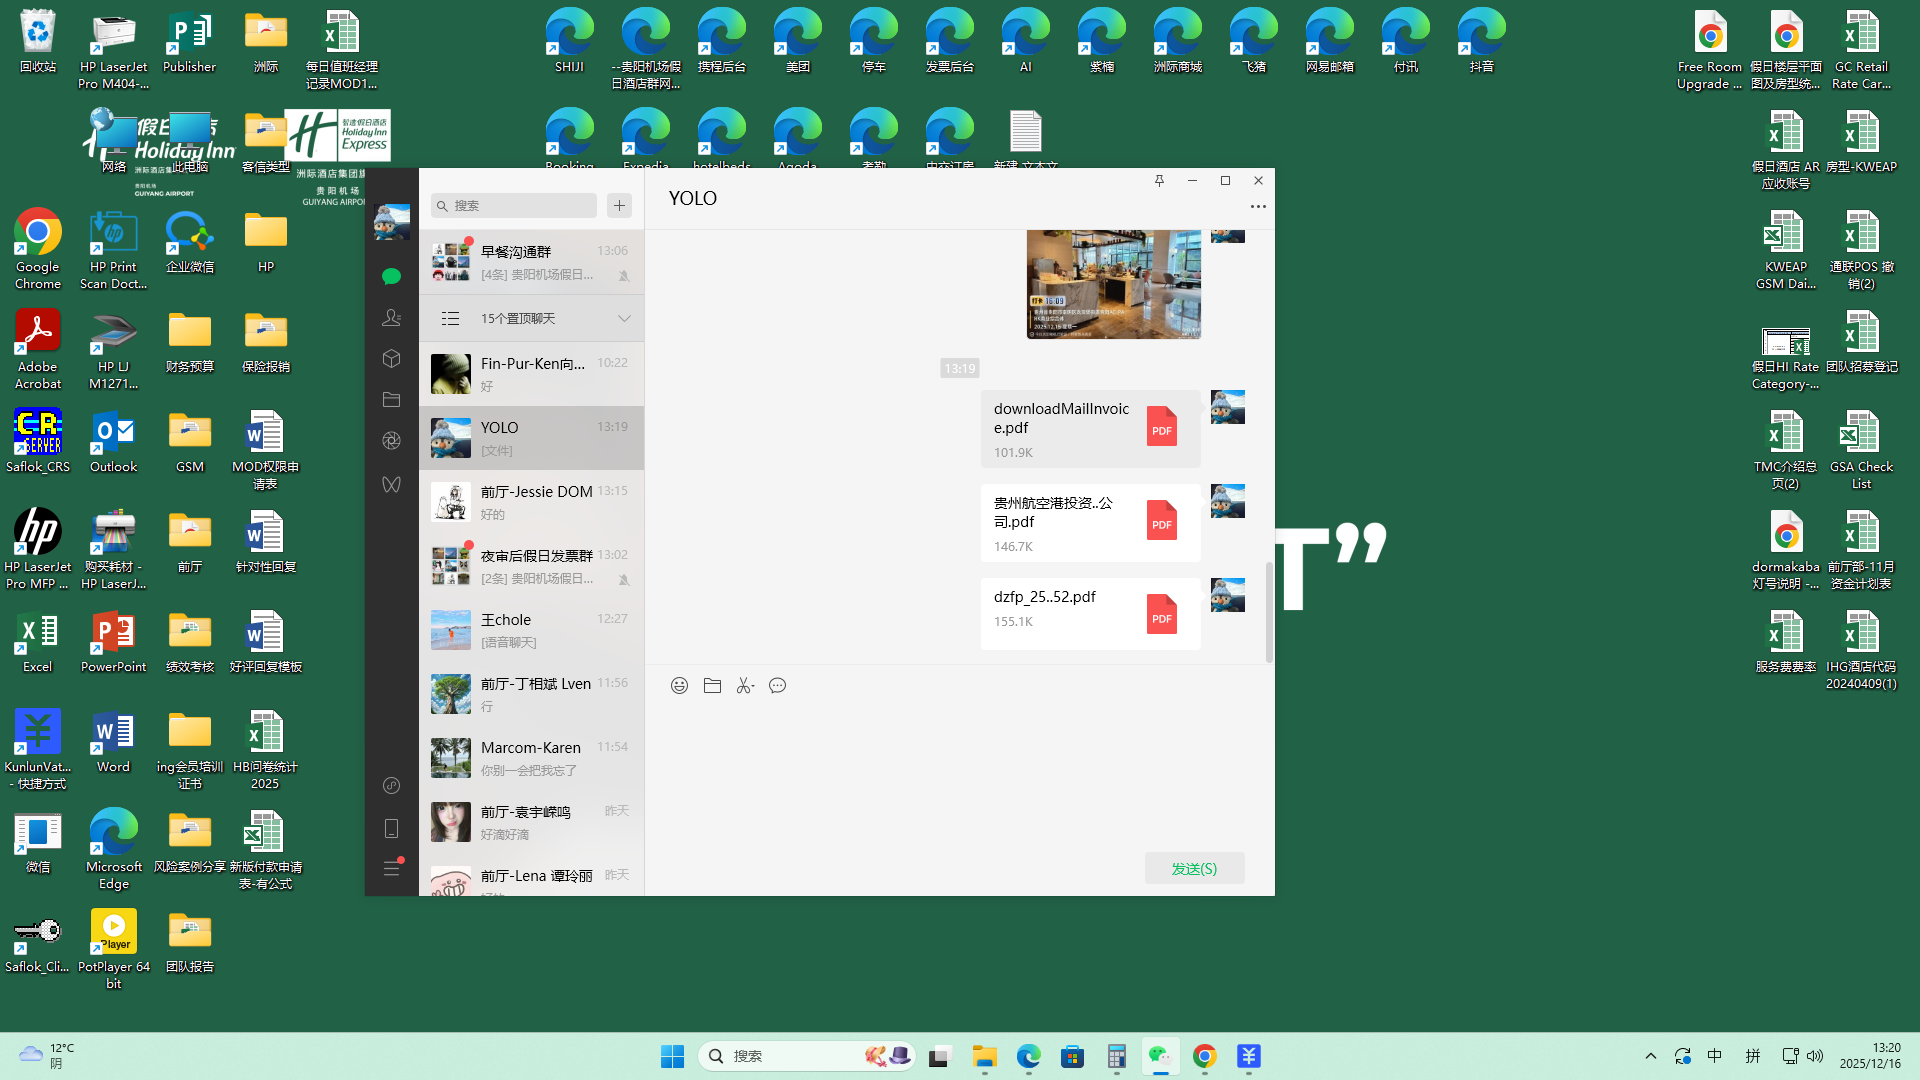Open chat history bubble icon
The image size is (1920, 1080).
[777, 686]
